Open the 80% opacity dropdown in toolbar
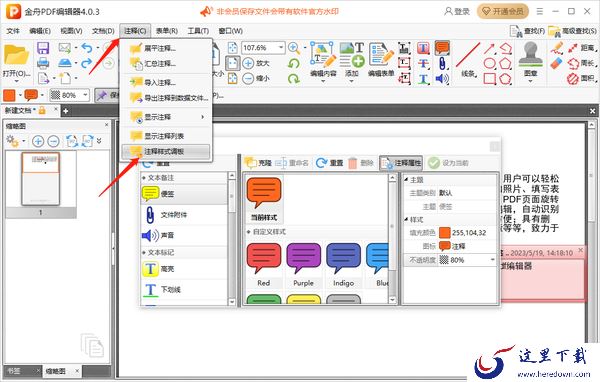 85,95
